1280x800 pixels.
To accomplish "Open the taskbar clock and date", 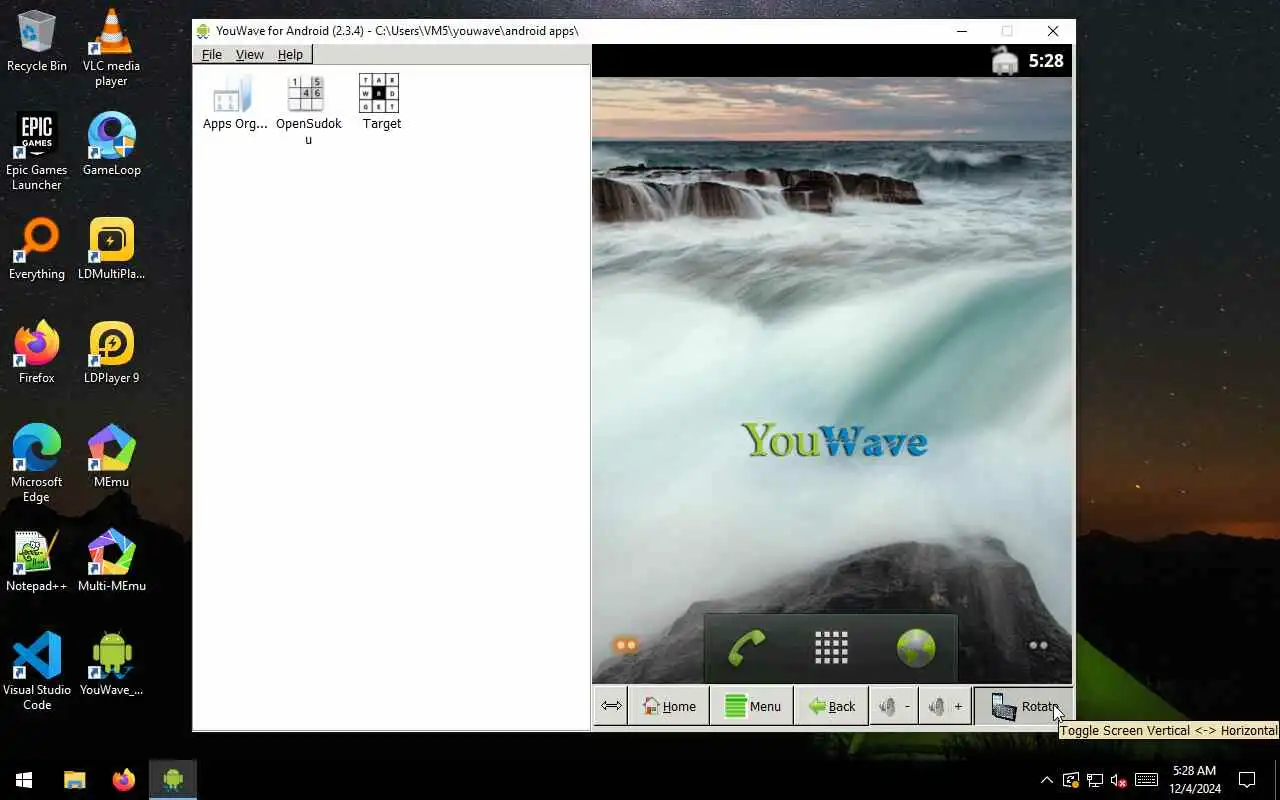I will tap(1194, 780).
